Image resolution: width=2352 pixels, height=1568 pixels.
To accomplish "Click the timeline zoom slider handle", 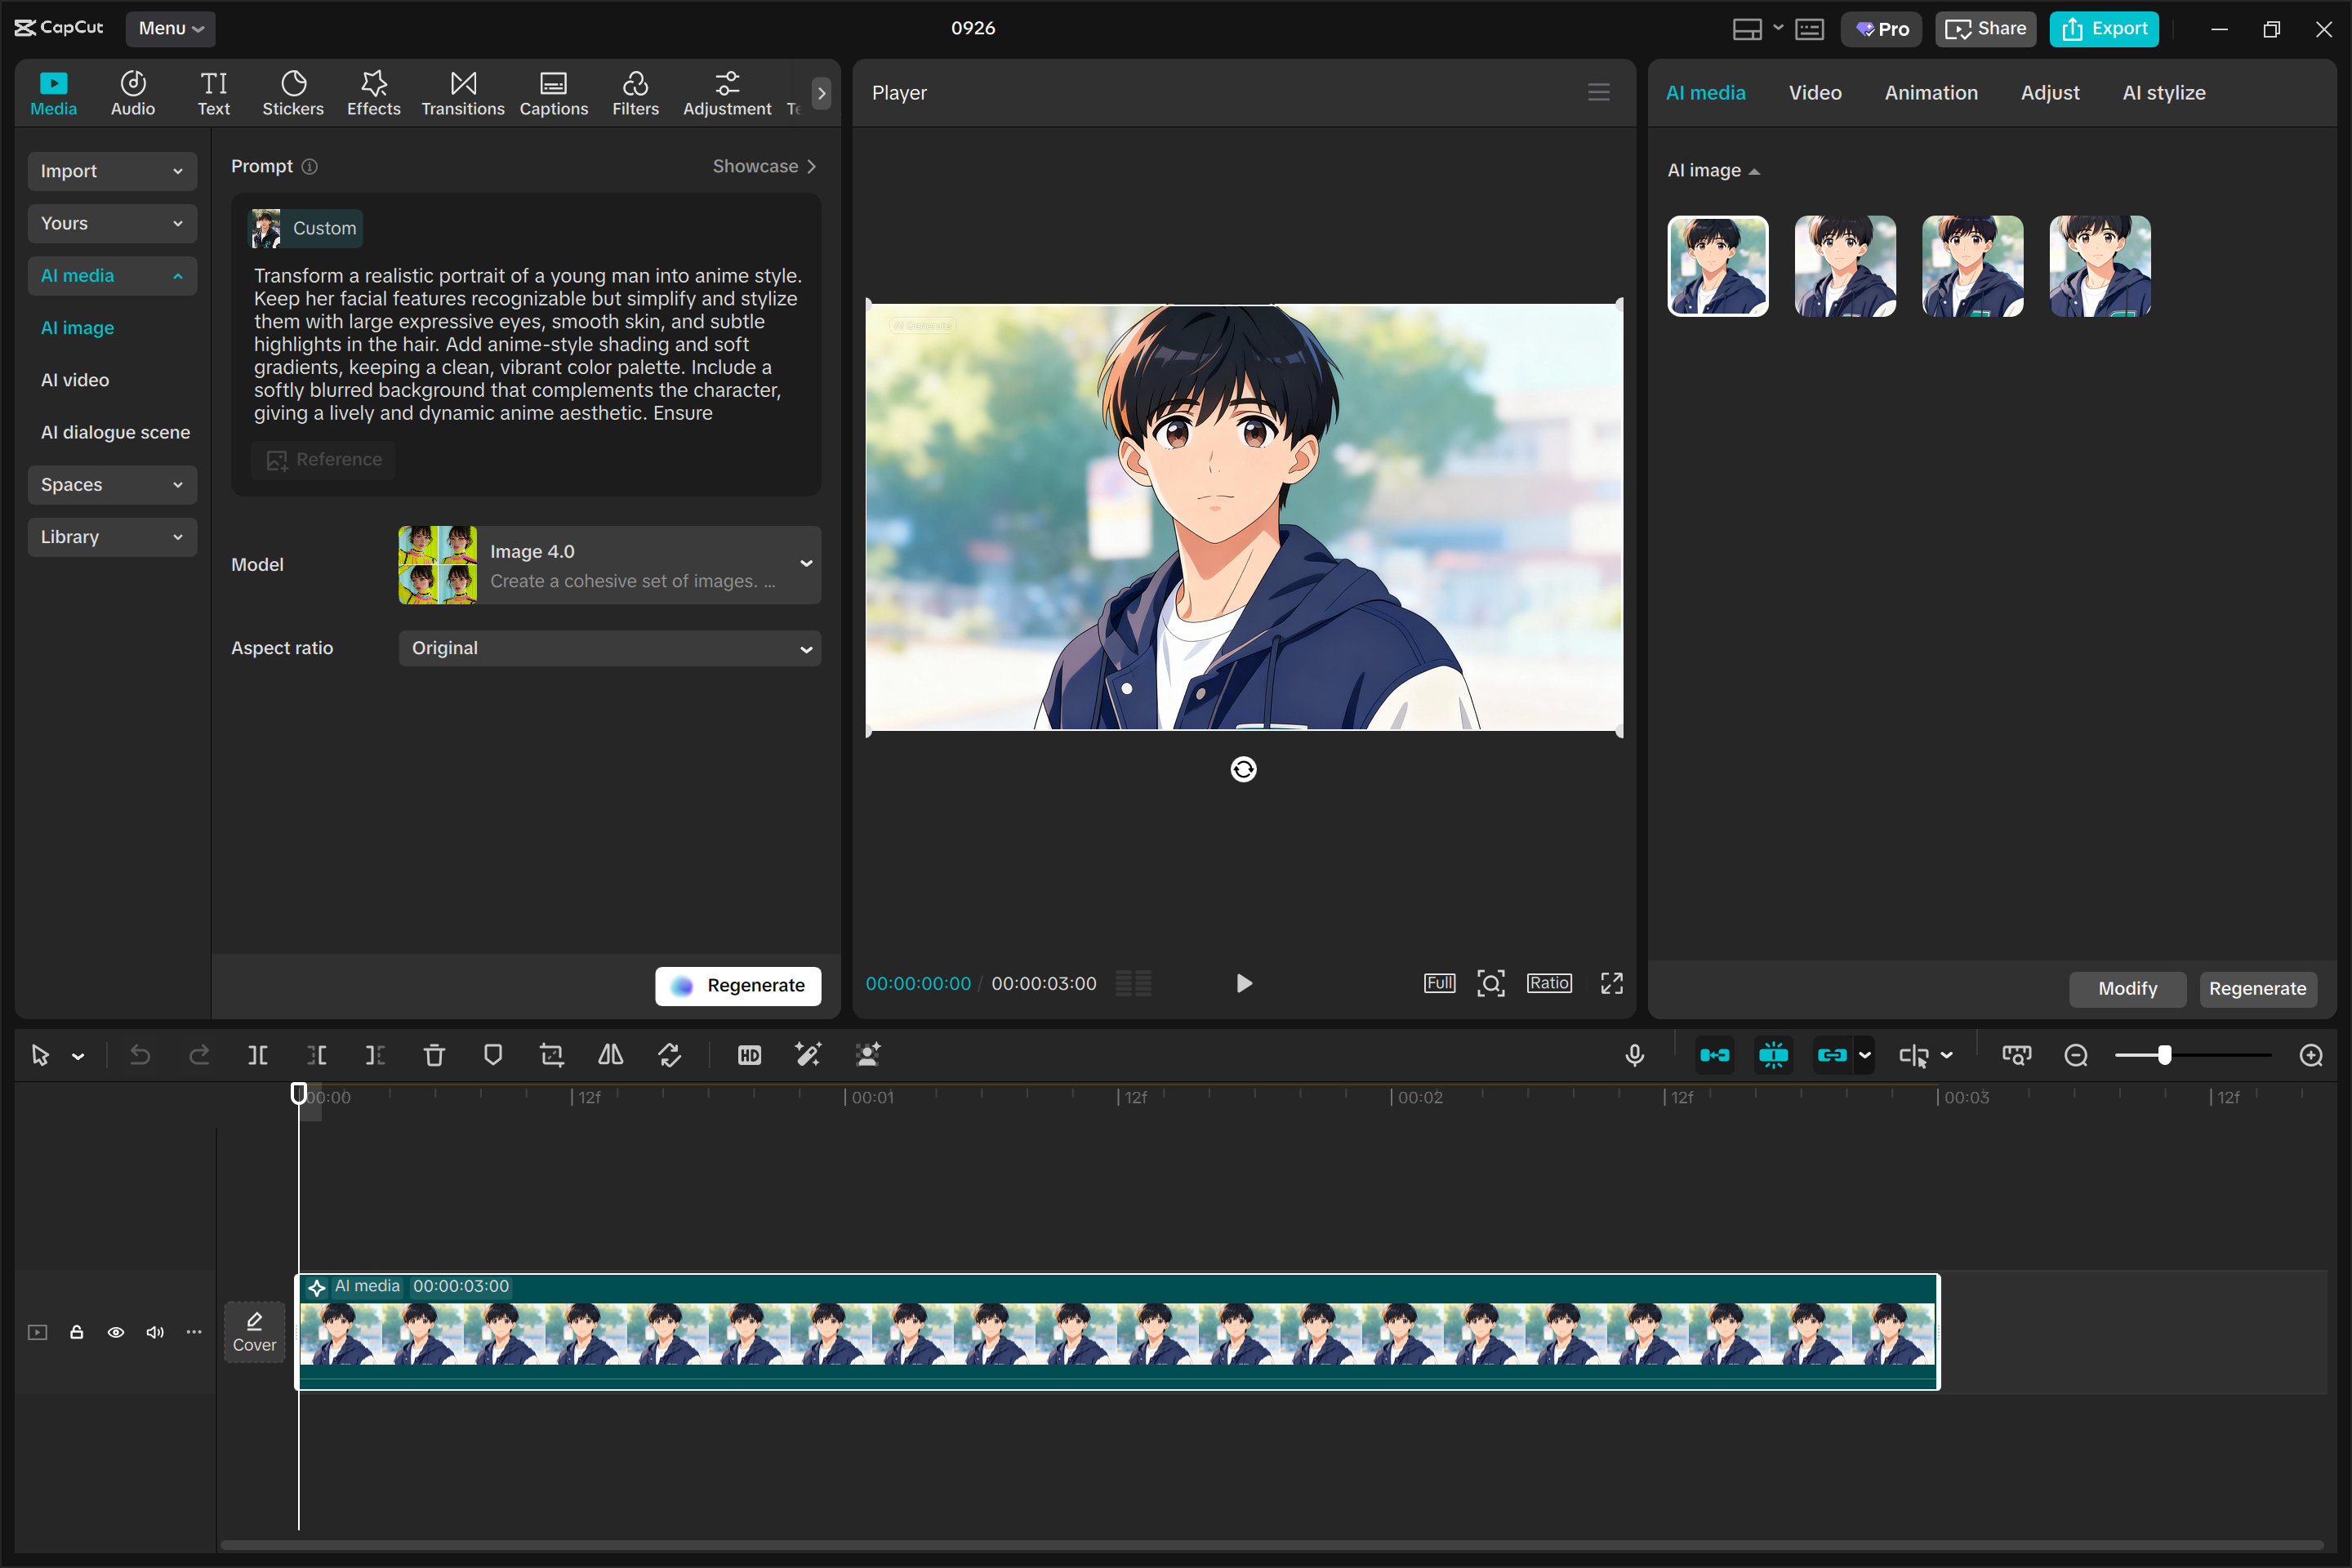I will click(2164, 1055).
